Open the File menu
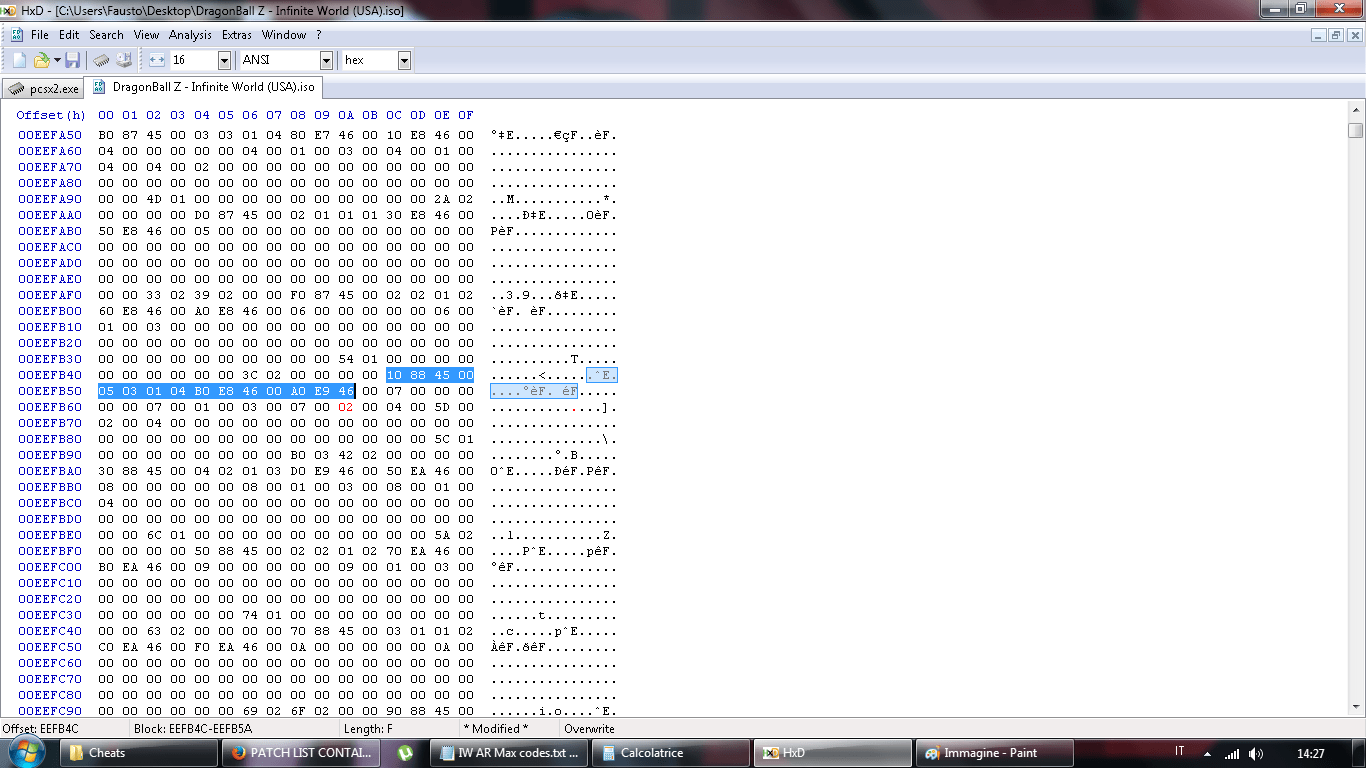 pyautogui.click(x=39, y=34)
